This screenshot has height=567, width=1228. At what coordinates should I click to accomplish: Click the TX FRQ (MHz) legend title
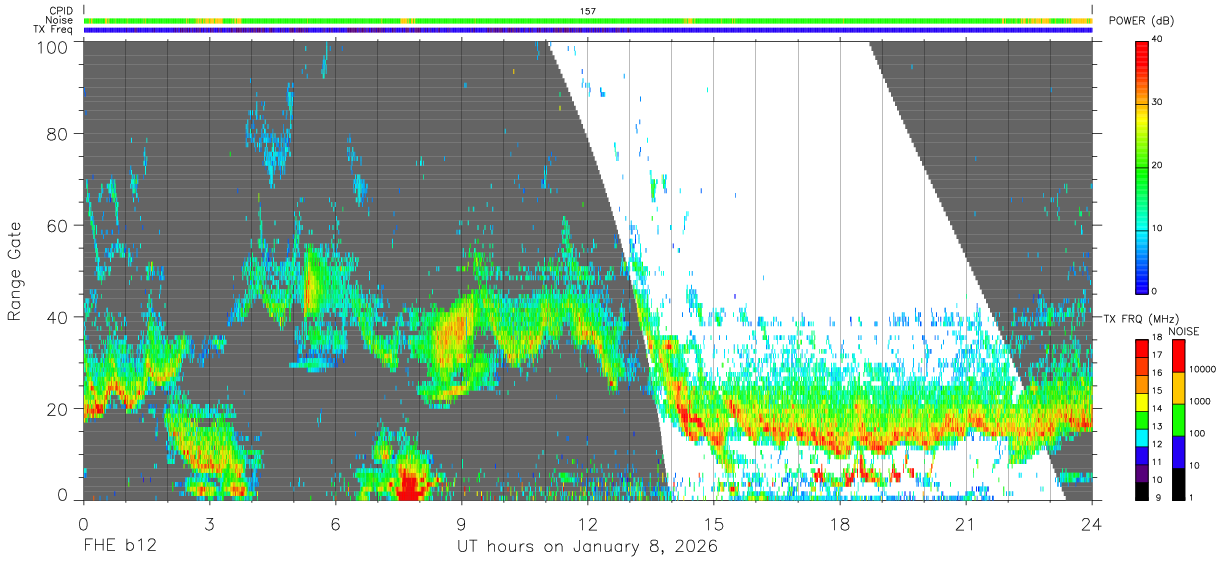tap(1140, 318)
